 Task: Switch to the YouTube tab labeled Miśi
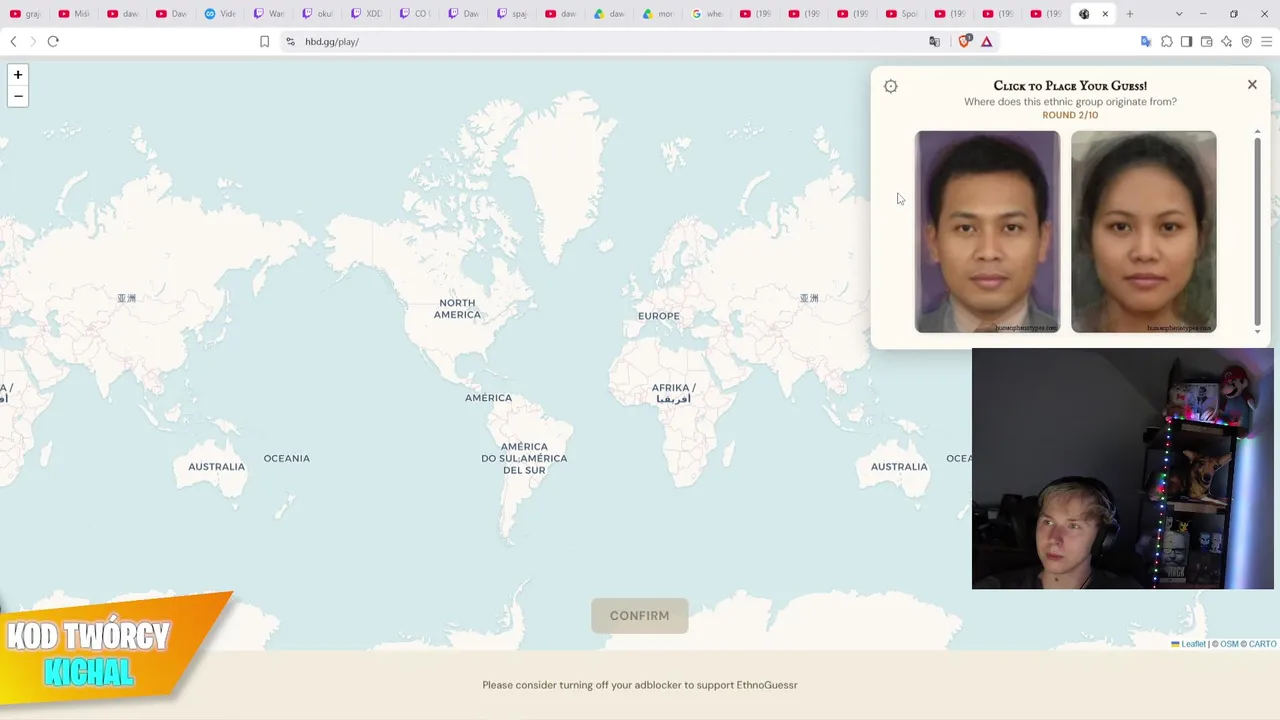click(74, 14)
